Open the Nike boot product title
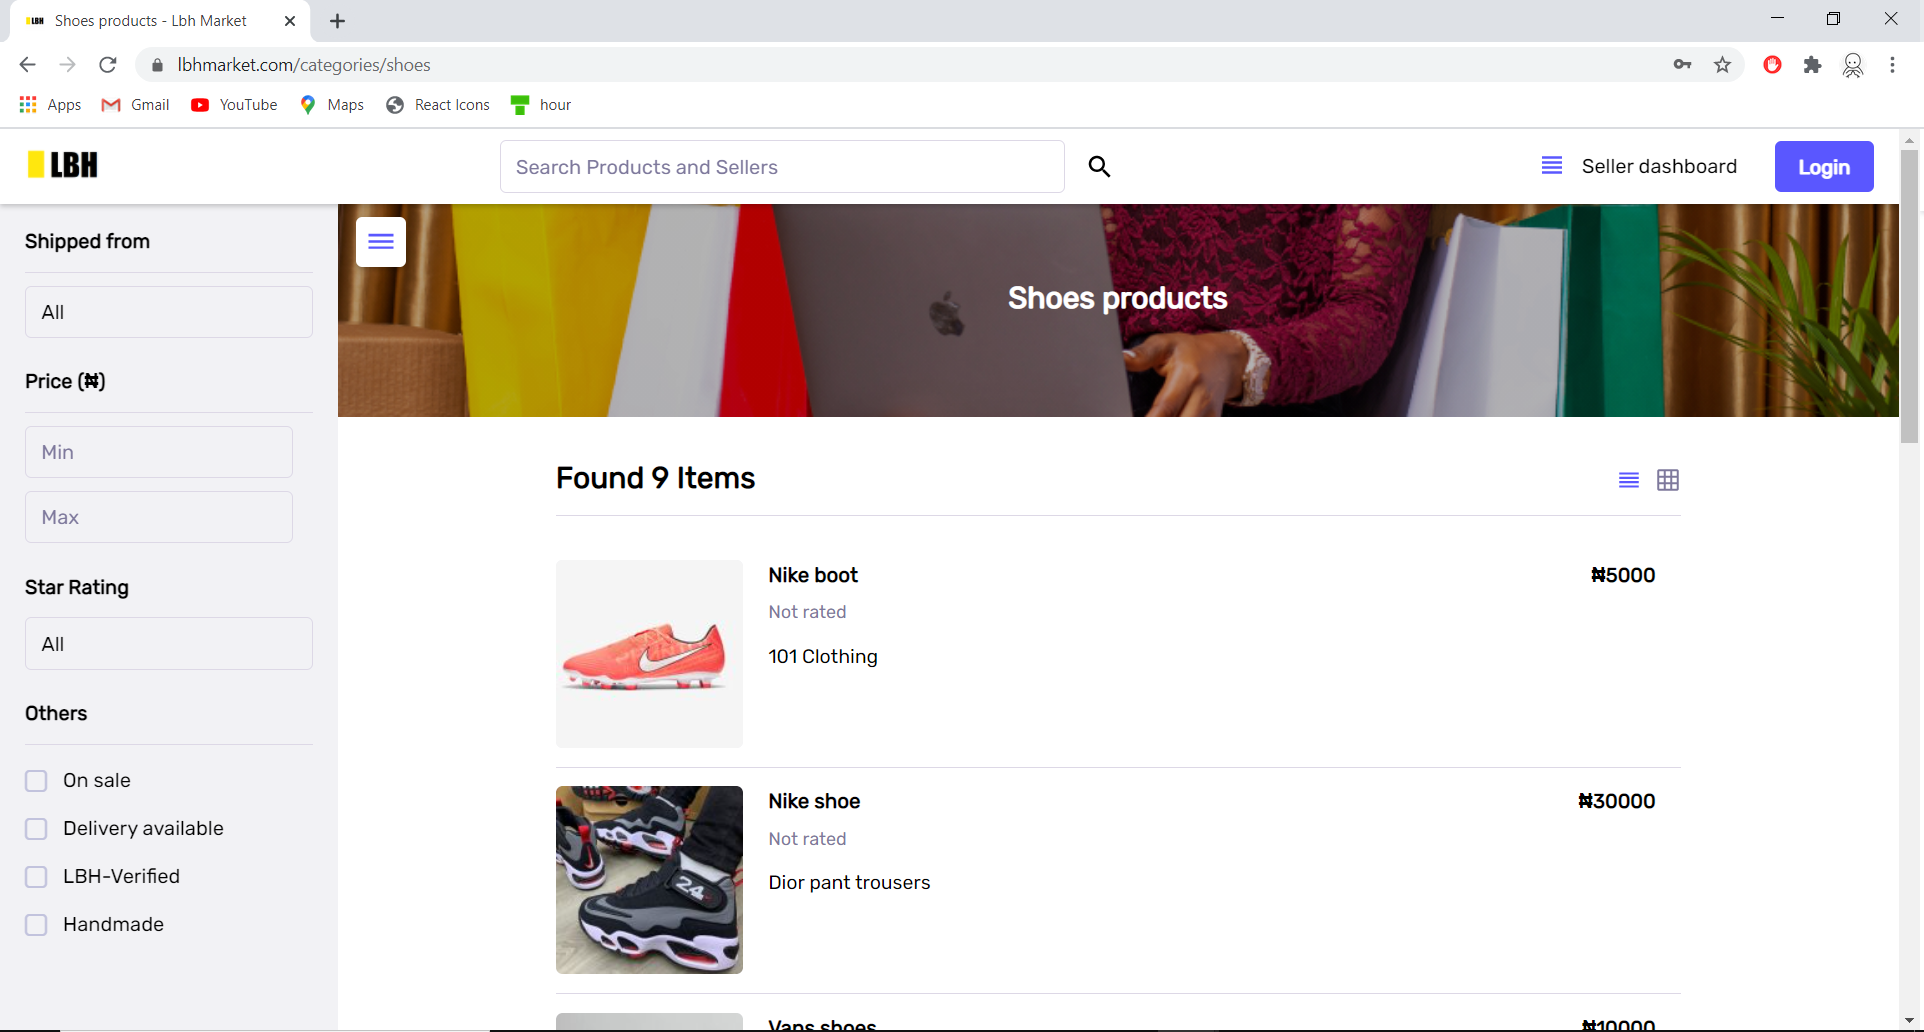The height and width of the screenshot is (1032, 1924). click(813, 575)
